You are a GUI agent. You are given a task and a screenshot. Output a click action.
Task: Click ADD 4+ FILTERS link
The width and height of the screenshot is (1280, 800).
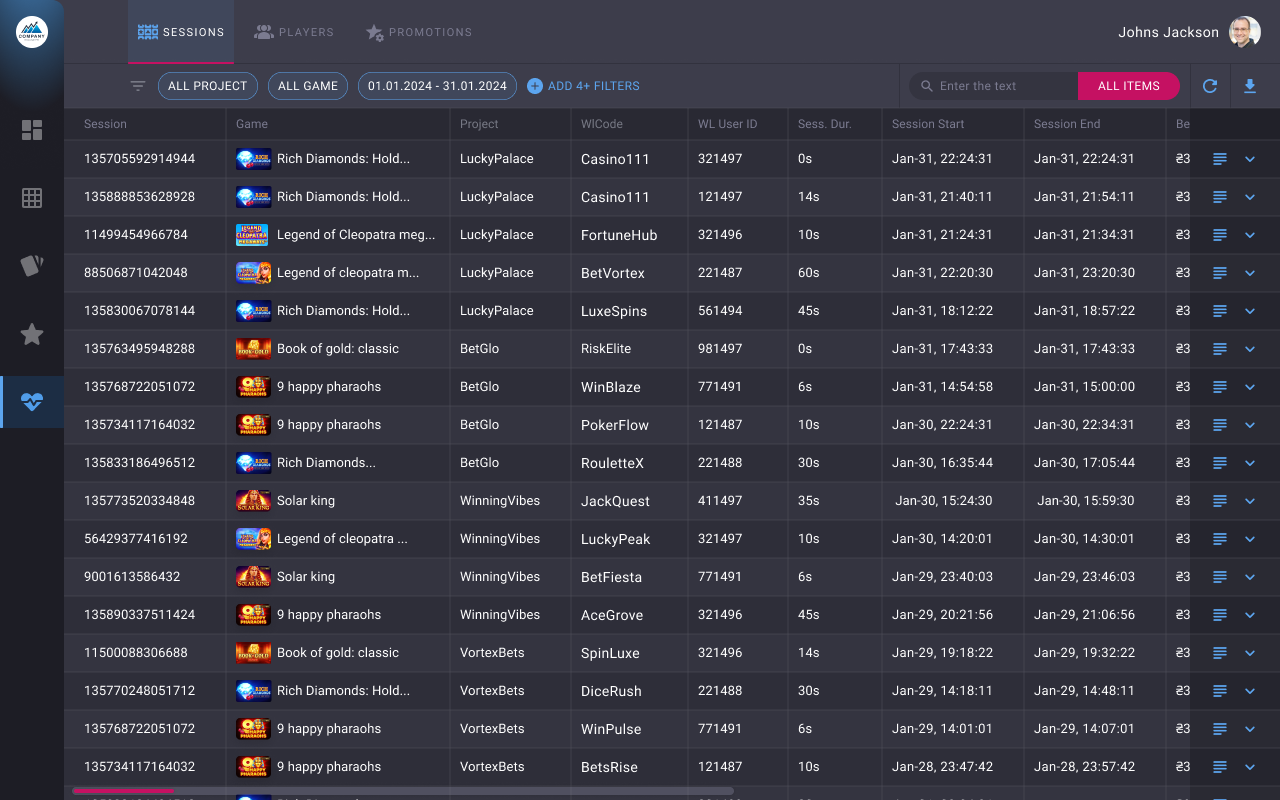pos(583,86)
